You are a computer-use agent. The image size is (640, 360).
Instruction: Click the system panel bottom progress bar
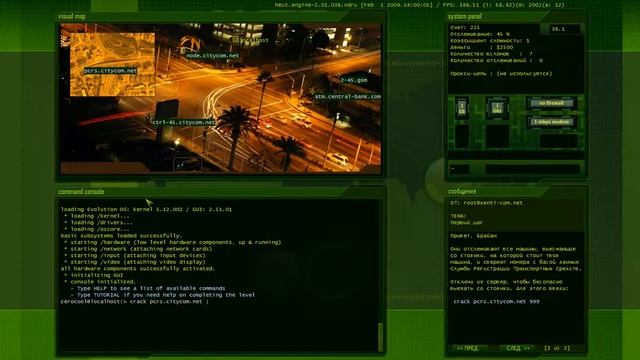(x=532, y=169)
